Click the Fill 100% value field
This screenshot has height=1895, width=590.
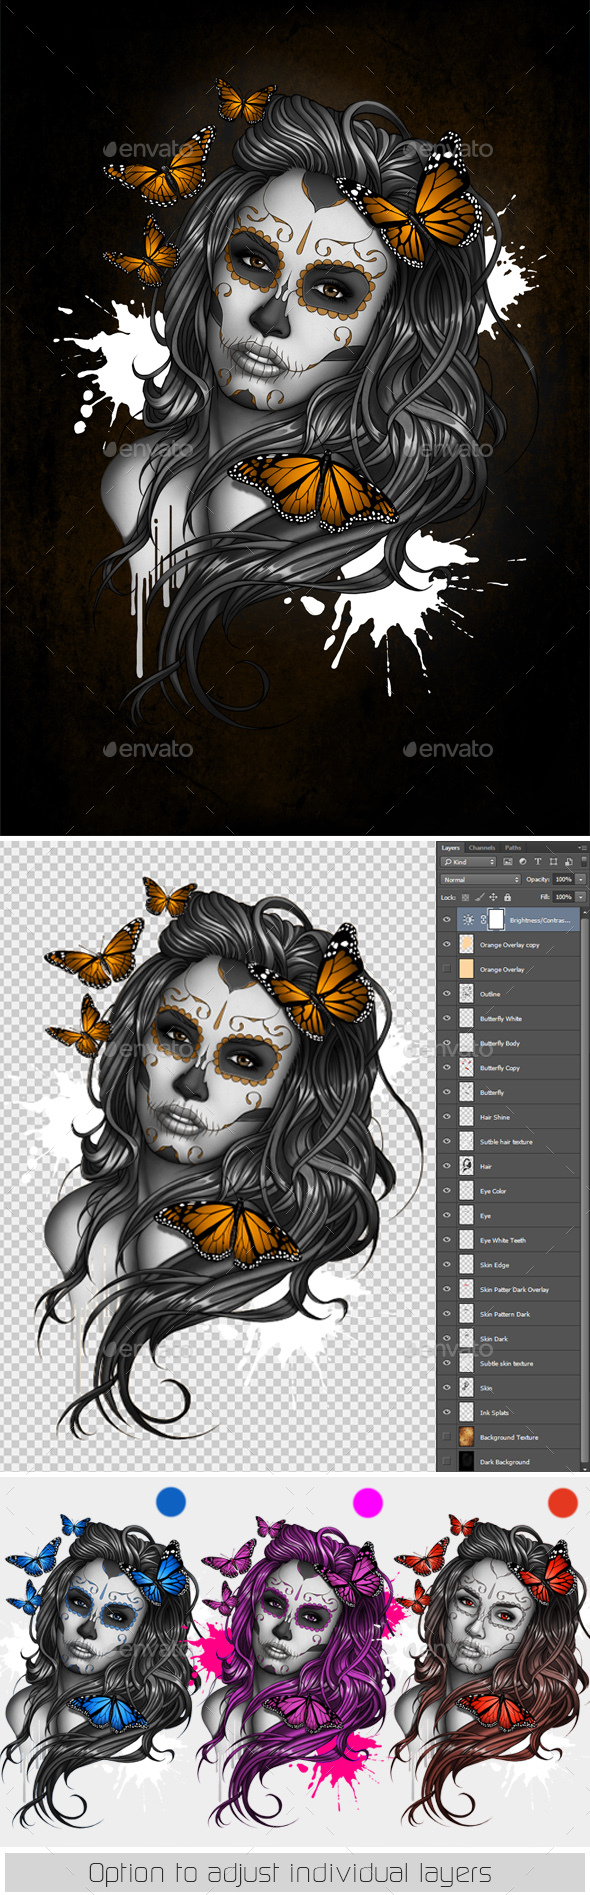tap(563, 897)
